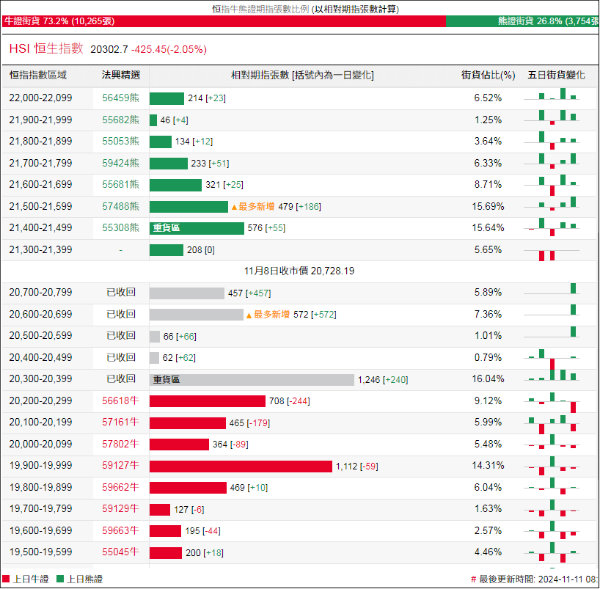Click the grey bar for the 20,700-20,799 row
This screenshot has width=600, height=589.
[x=187, y=293]
